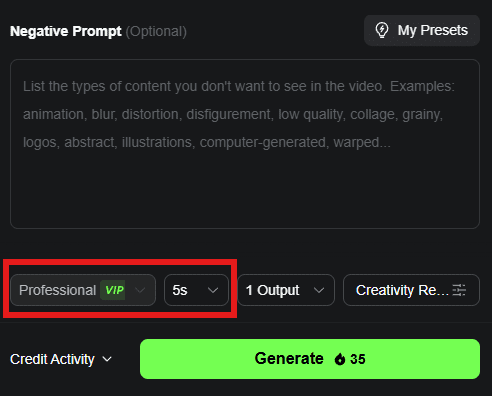
Task: Click the Negative Prompt heading label
Action: pos(66,31)
